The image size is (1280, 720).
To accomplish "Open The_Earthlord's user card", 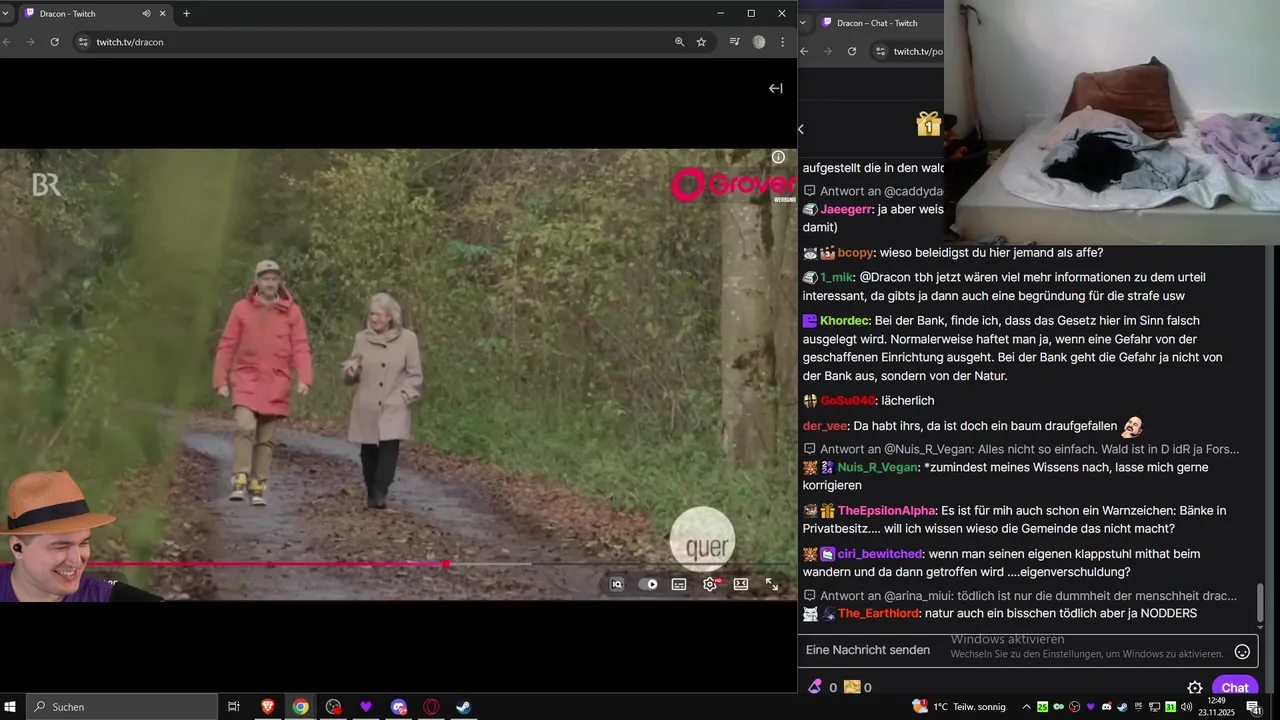I will click(879, 614).
